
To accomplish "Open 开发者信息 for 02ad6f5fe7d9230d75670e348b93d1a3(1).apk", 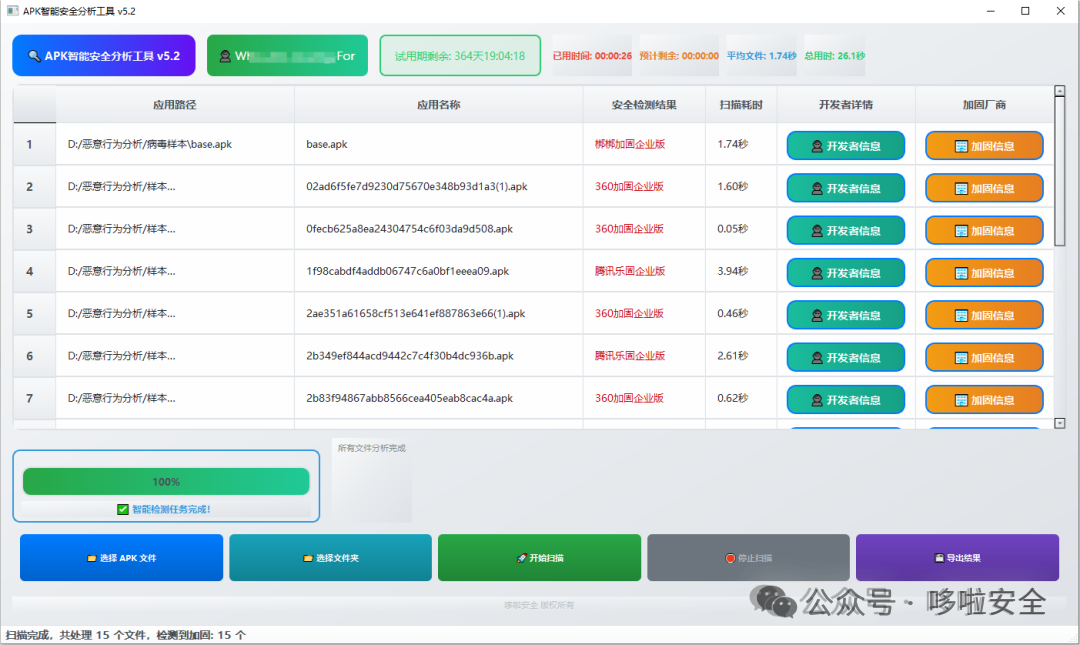I will pos(846,188).
